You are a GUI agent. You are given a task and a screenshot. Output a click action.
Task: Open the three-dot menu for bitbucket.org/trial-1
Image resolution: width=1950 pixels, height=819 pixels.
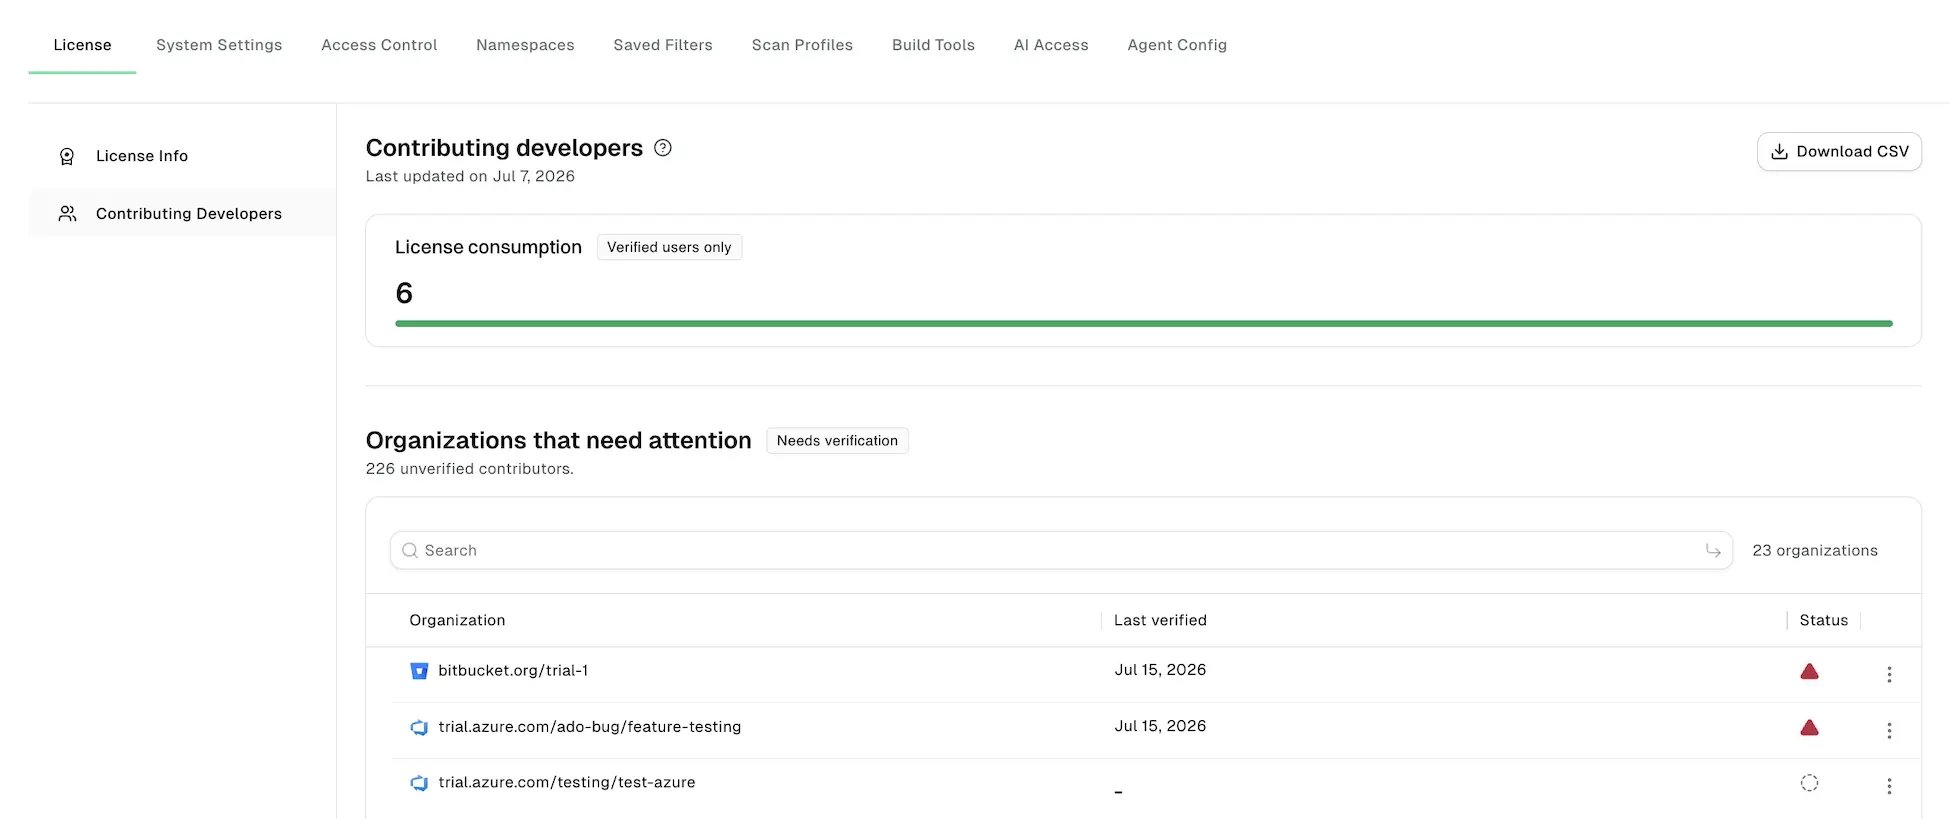coord(1889,675)
